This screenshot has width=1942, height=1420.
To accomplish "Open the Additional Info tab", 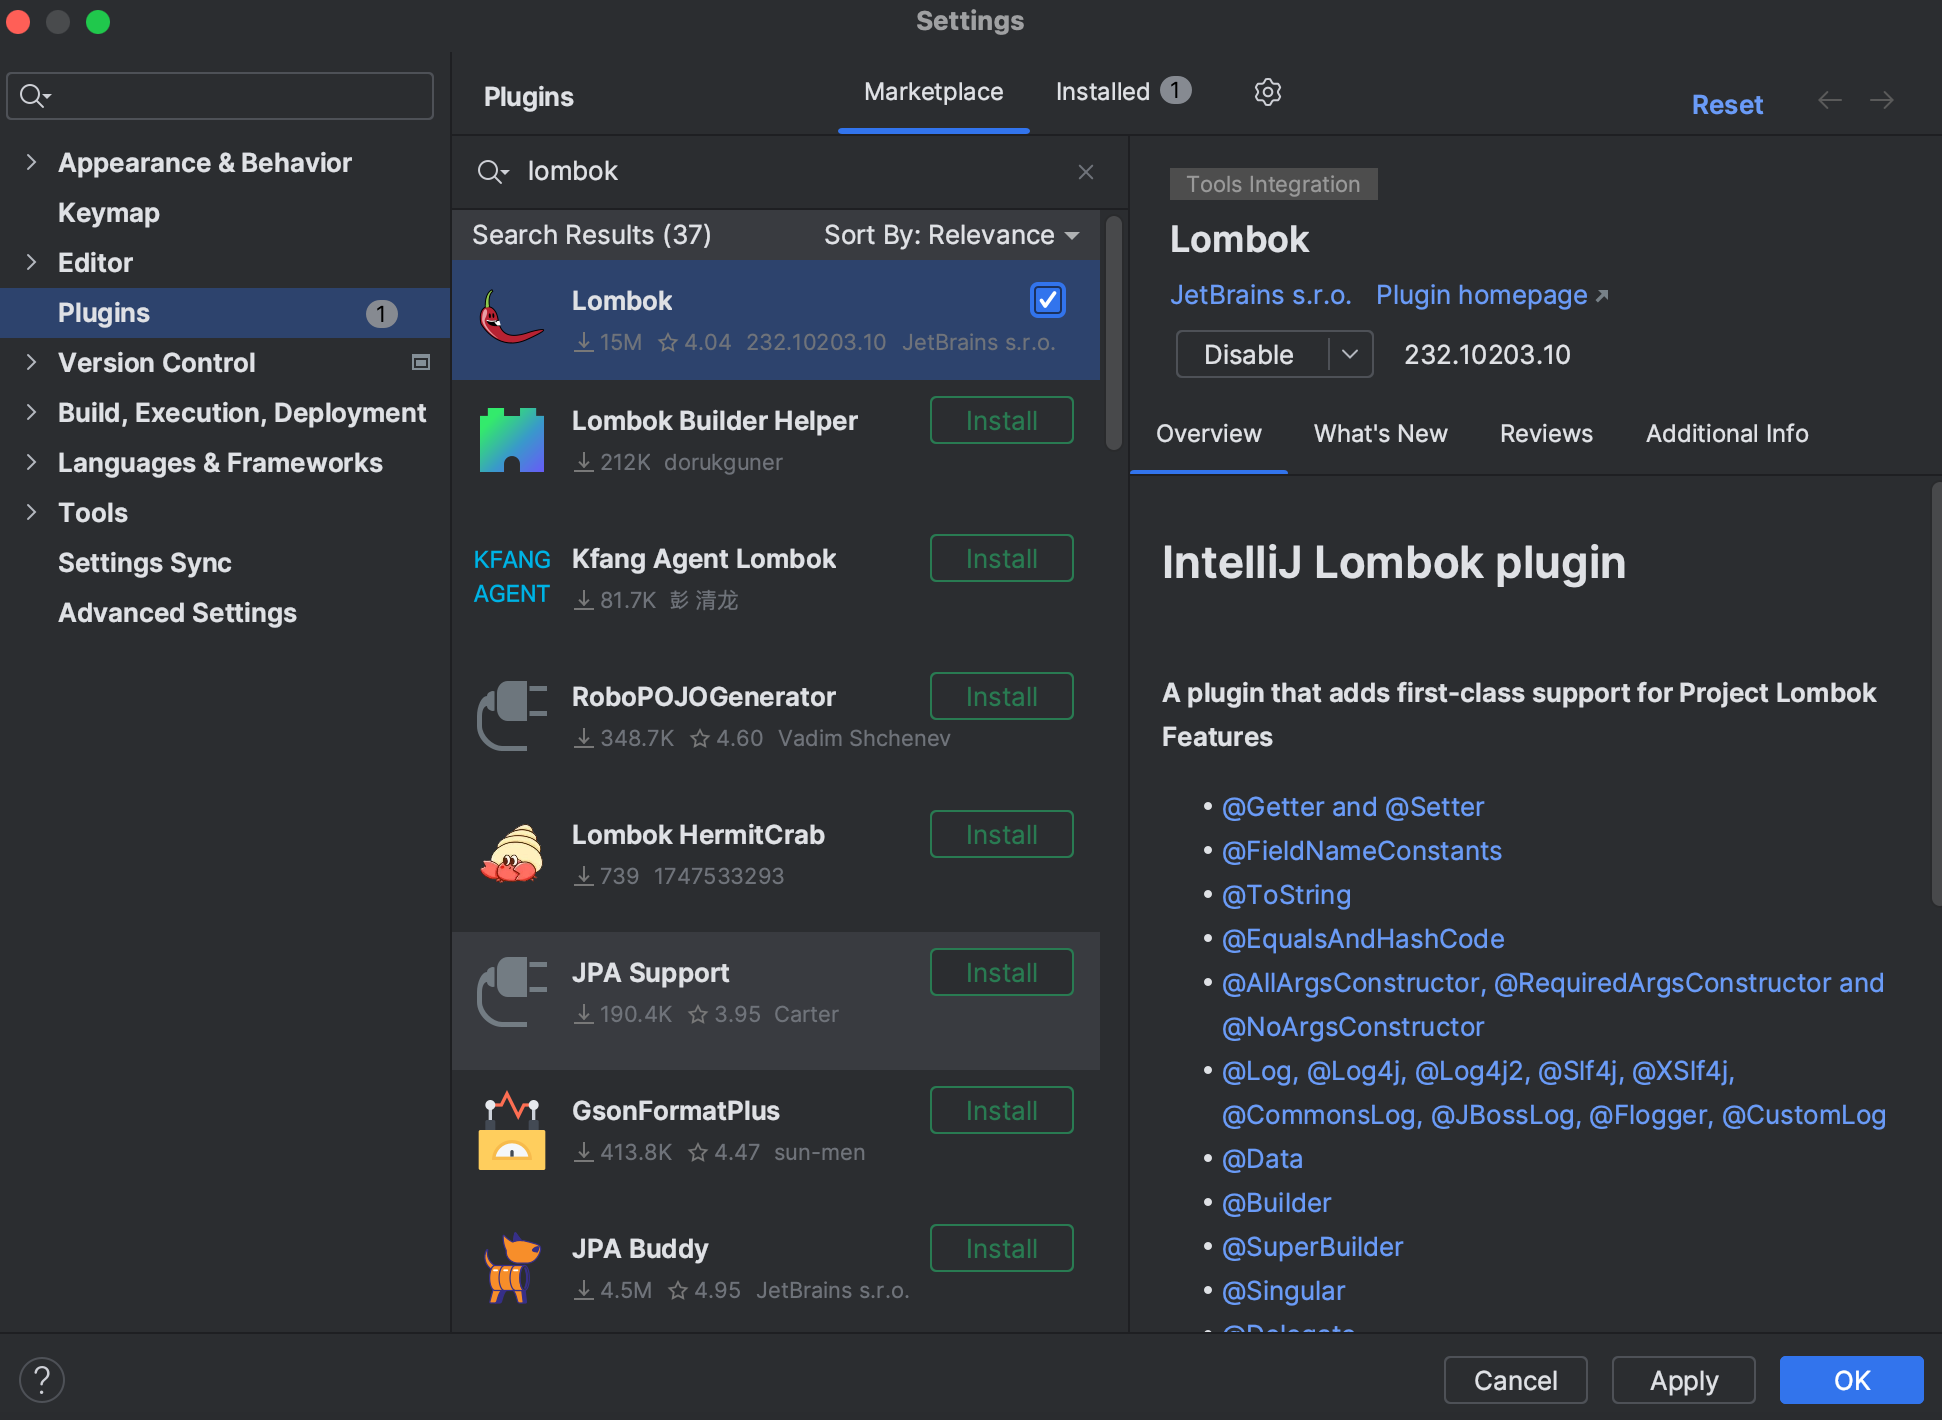I will 1727,434.
